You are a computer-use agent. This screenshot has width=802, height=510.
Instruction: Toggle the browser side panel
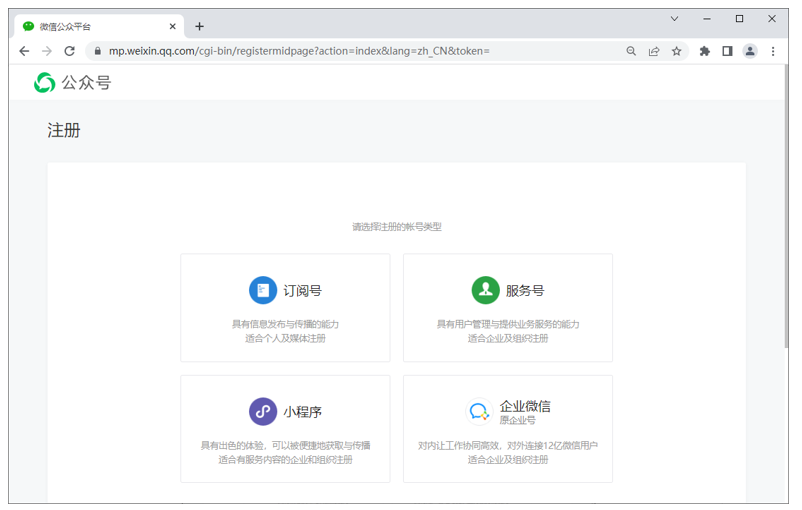pyautogui.click(x=727, y=51)
